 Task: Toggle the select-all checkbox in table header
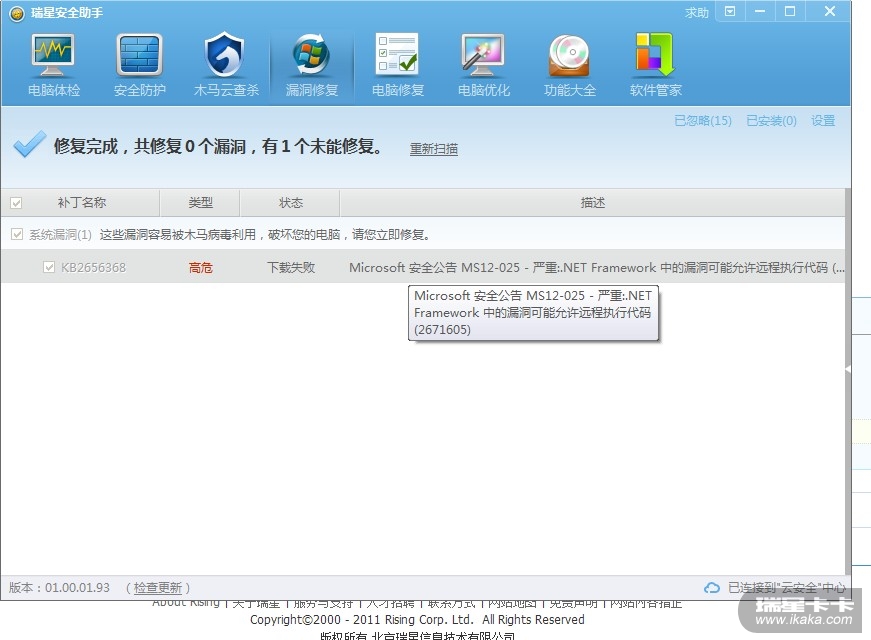click(x=16, y=203)
